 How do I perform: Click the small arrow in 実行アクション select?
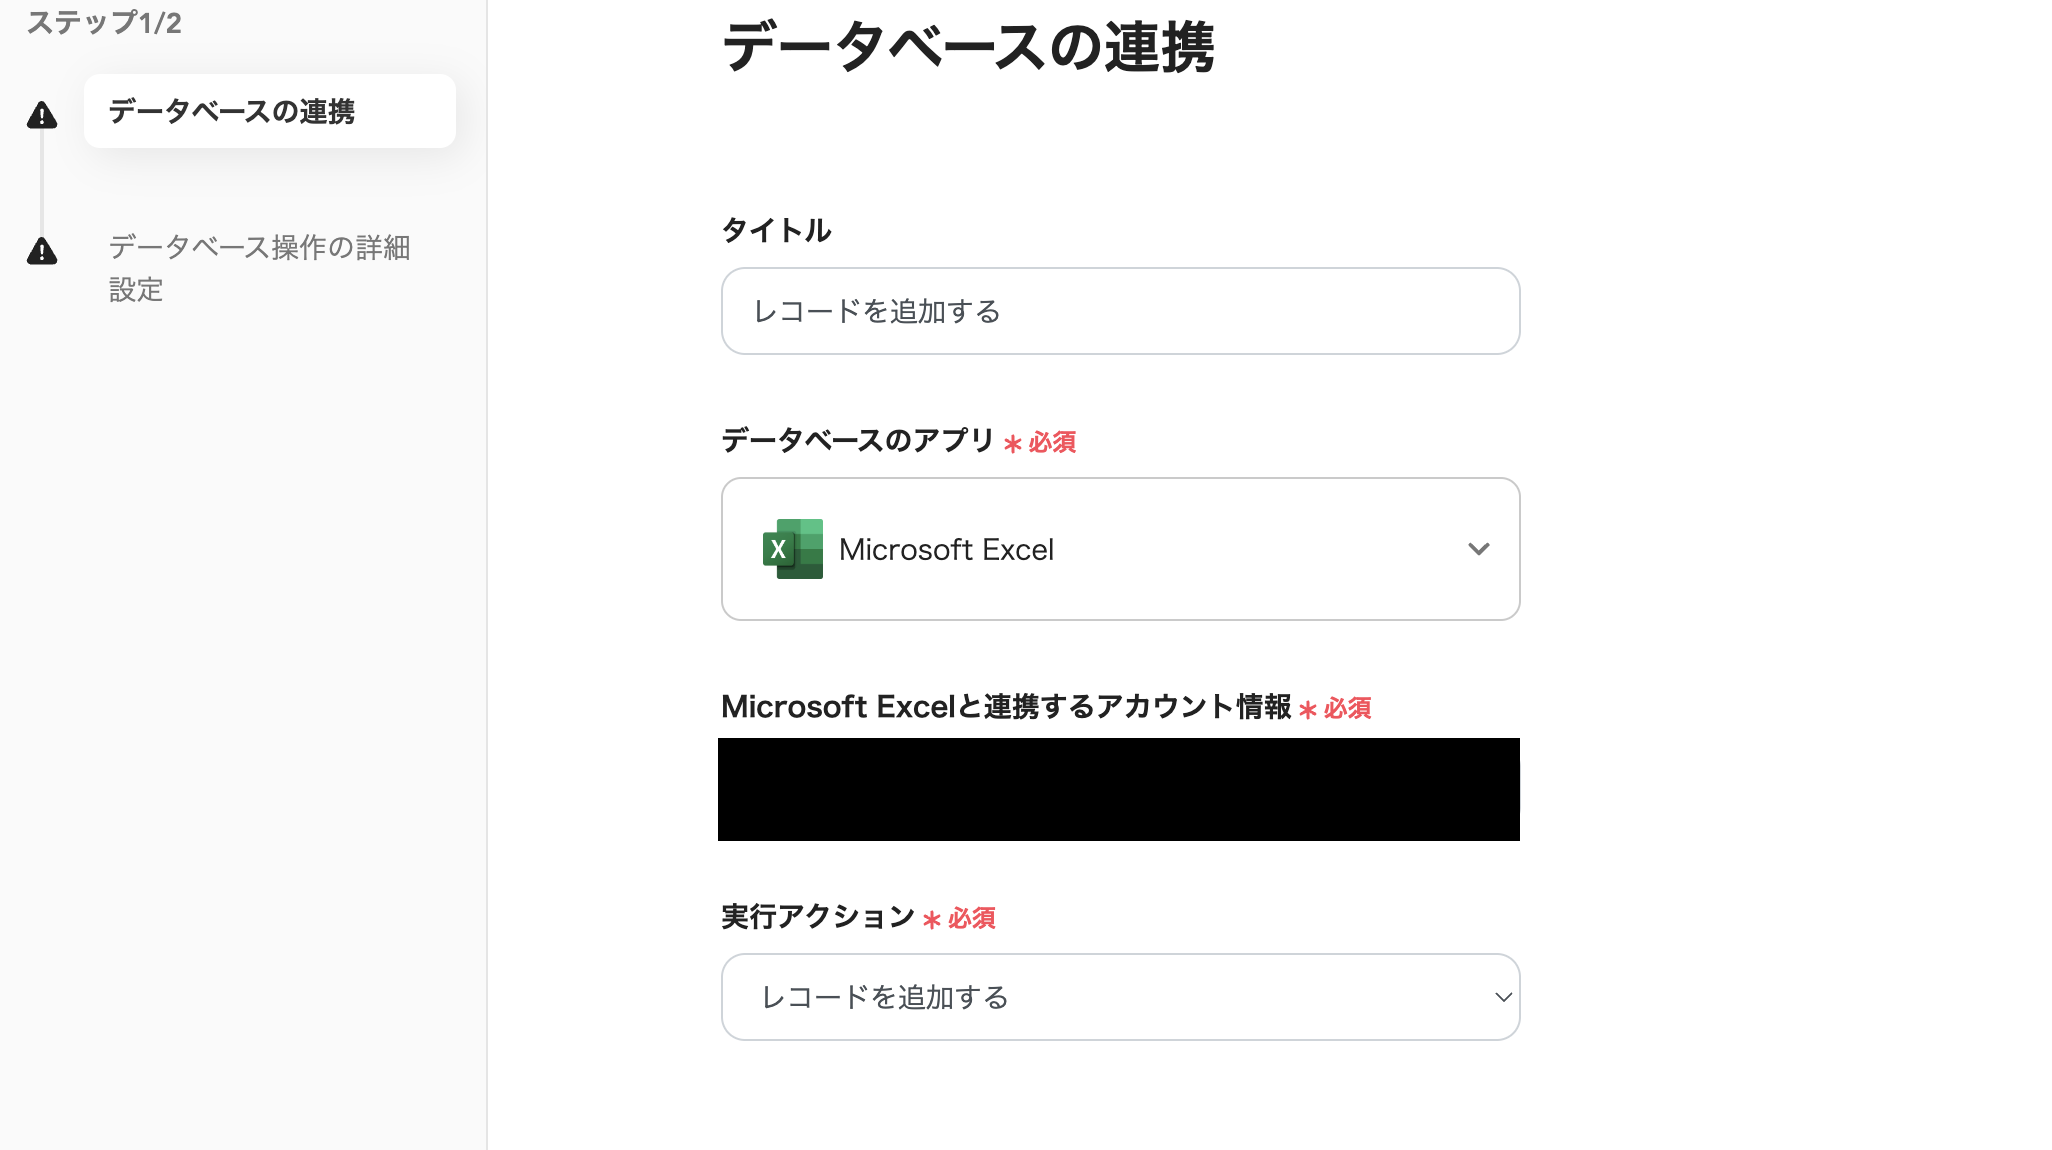[x=1502, y=997]
